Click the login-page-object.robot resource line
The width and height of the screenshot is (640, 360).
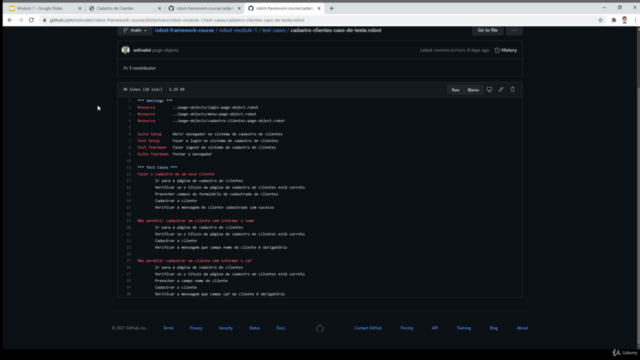coord(198,107)
